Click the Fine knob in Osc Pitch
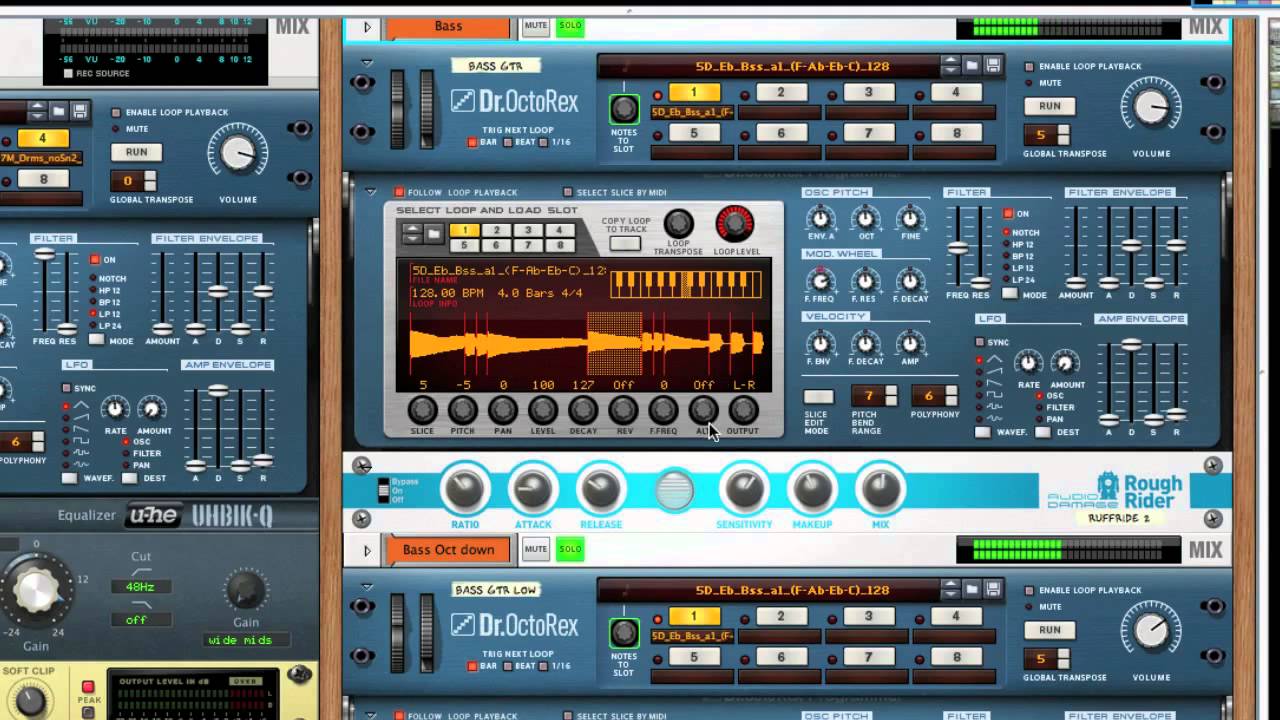Viewport: 1280px width, 720px height. tap(910, 219)
